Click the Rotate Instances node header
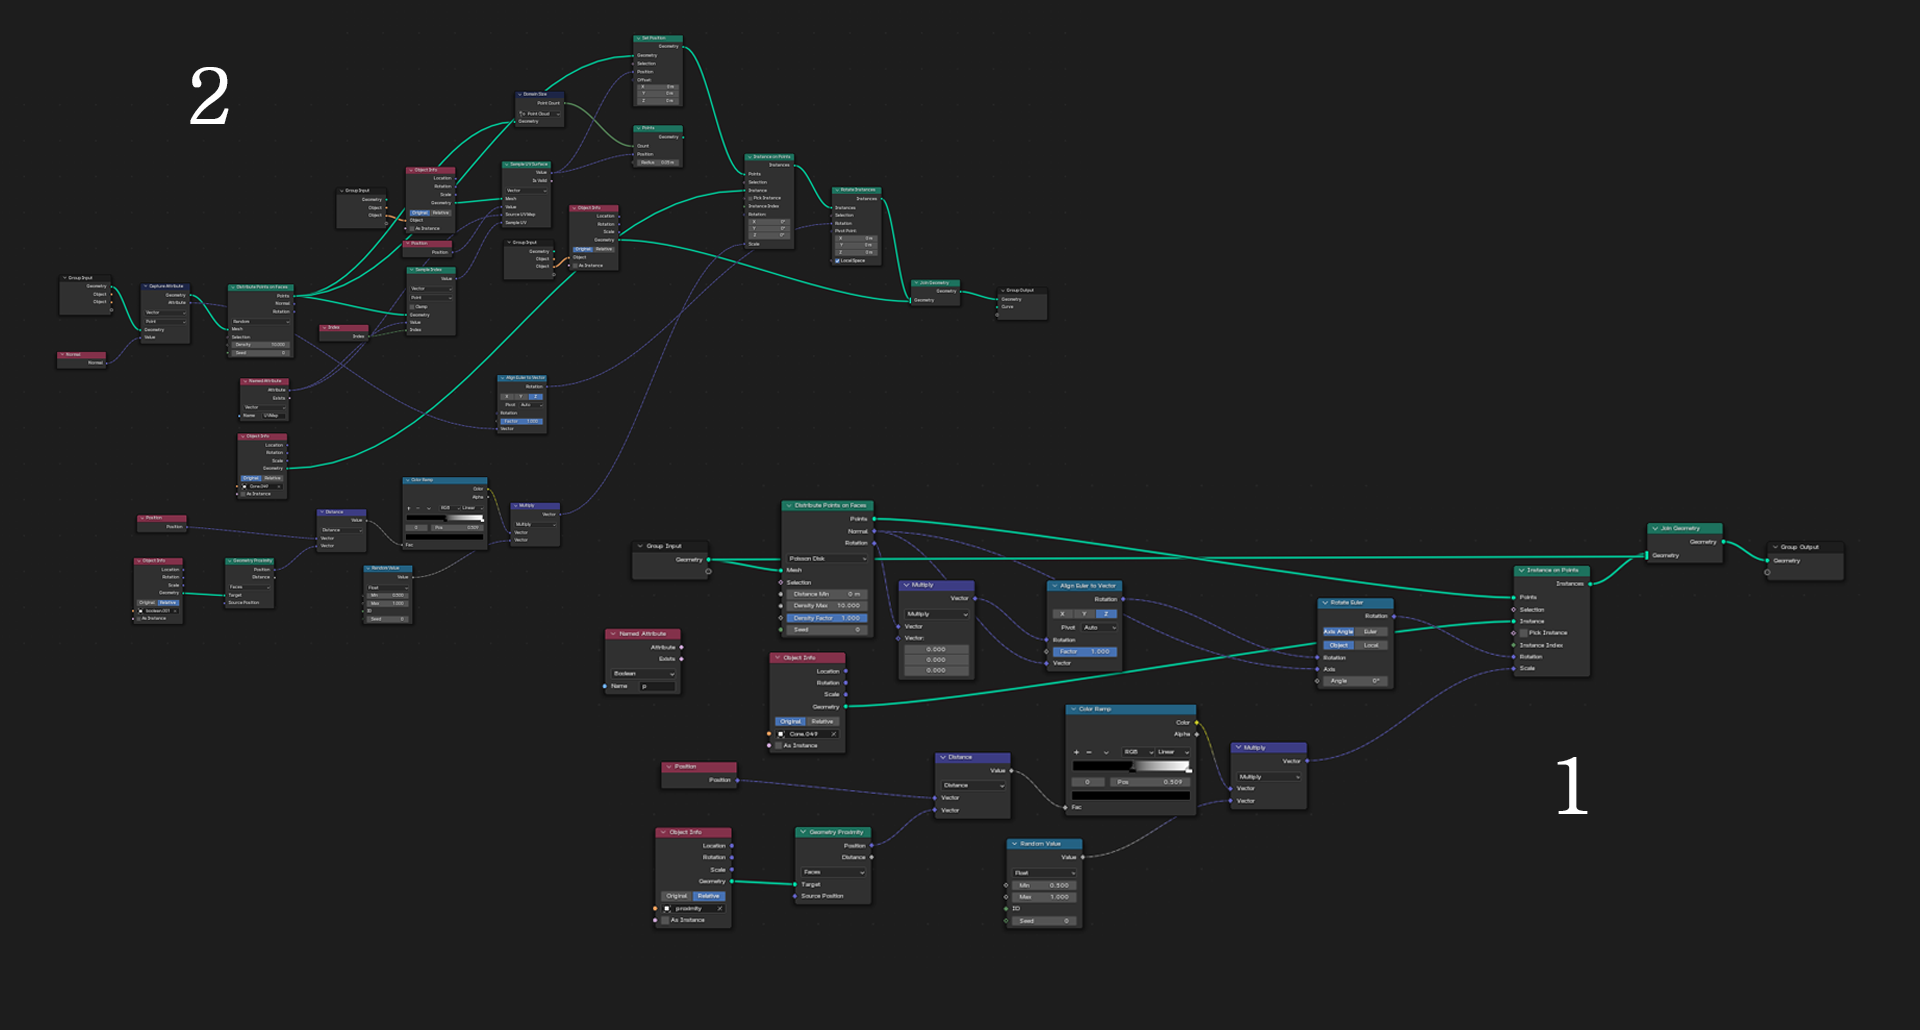The height and width of the screenshot is (1030, 1920). point(857,189)
